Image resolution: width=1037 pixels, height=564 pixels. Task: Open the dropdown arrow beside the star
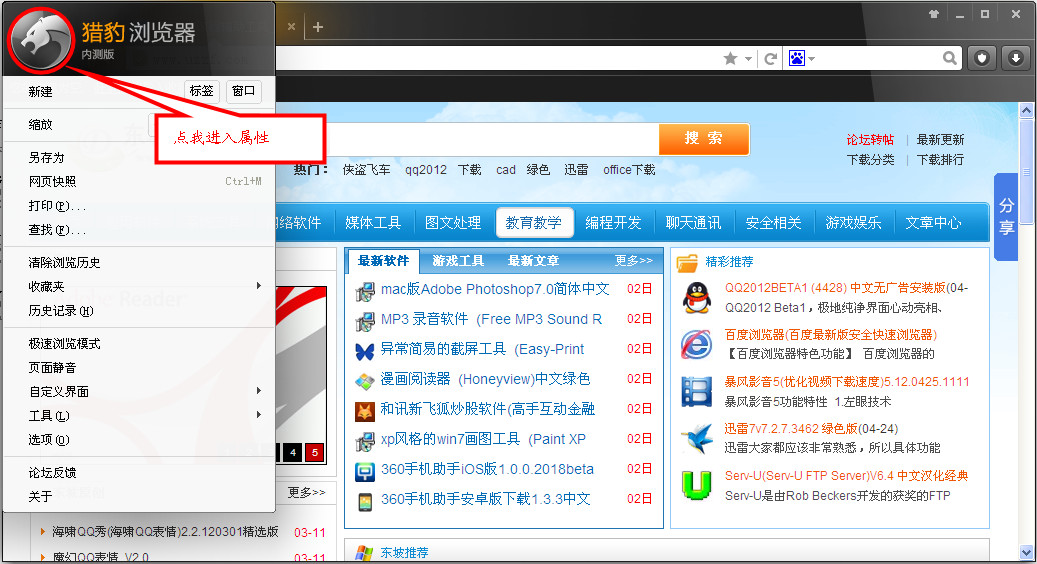coord(748,59)
